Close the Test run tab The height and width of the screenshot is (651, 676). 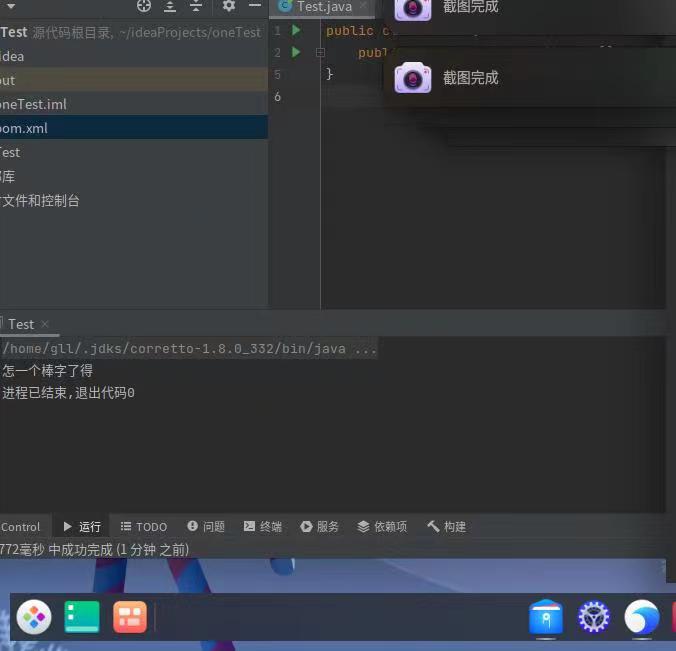coord(44,324)
